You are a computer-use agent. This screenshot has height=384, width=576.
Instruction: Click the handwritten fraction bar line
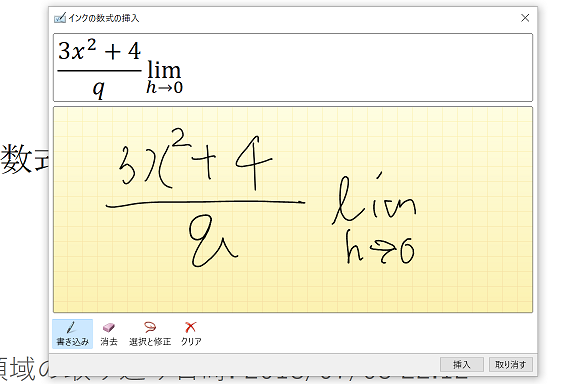[205, 204]
